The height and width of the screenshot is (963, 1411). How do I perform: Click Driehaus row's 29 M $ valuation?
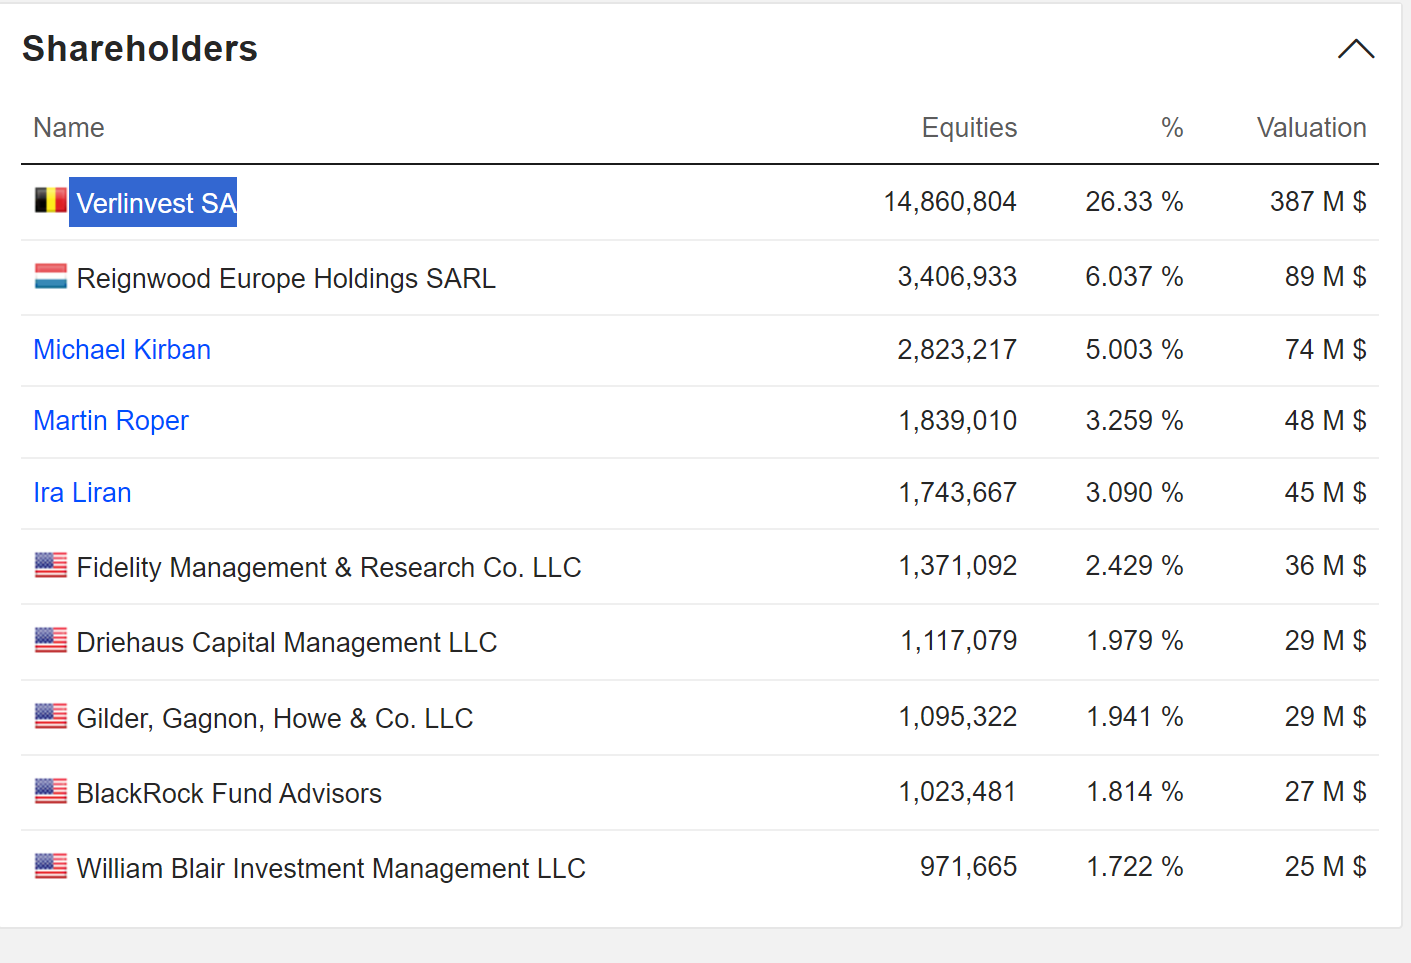pyautogui.click(x=1326, y=640)
